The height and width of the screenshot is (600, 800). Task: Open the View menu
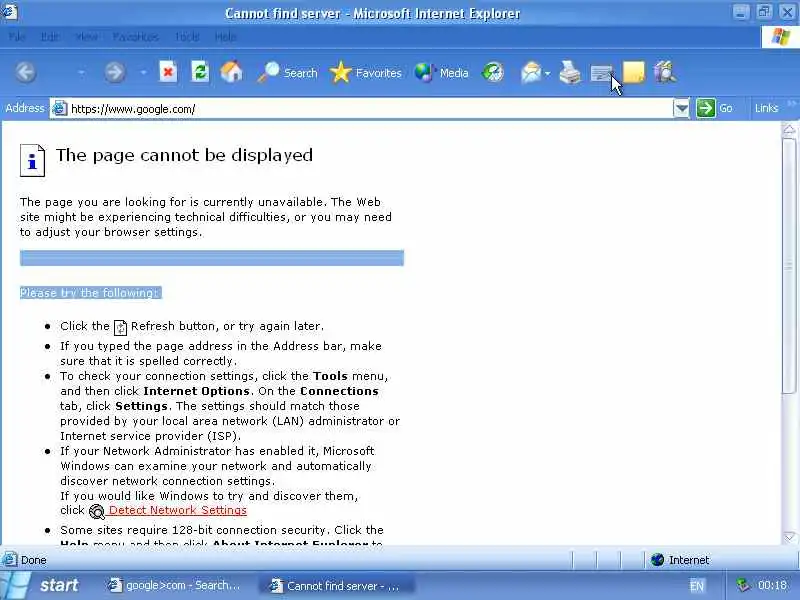pos(86,37)
